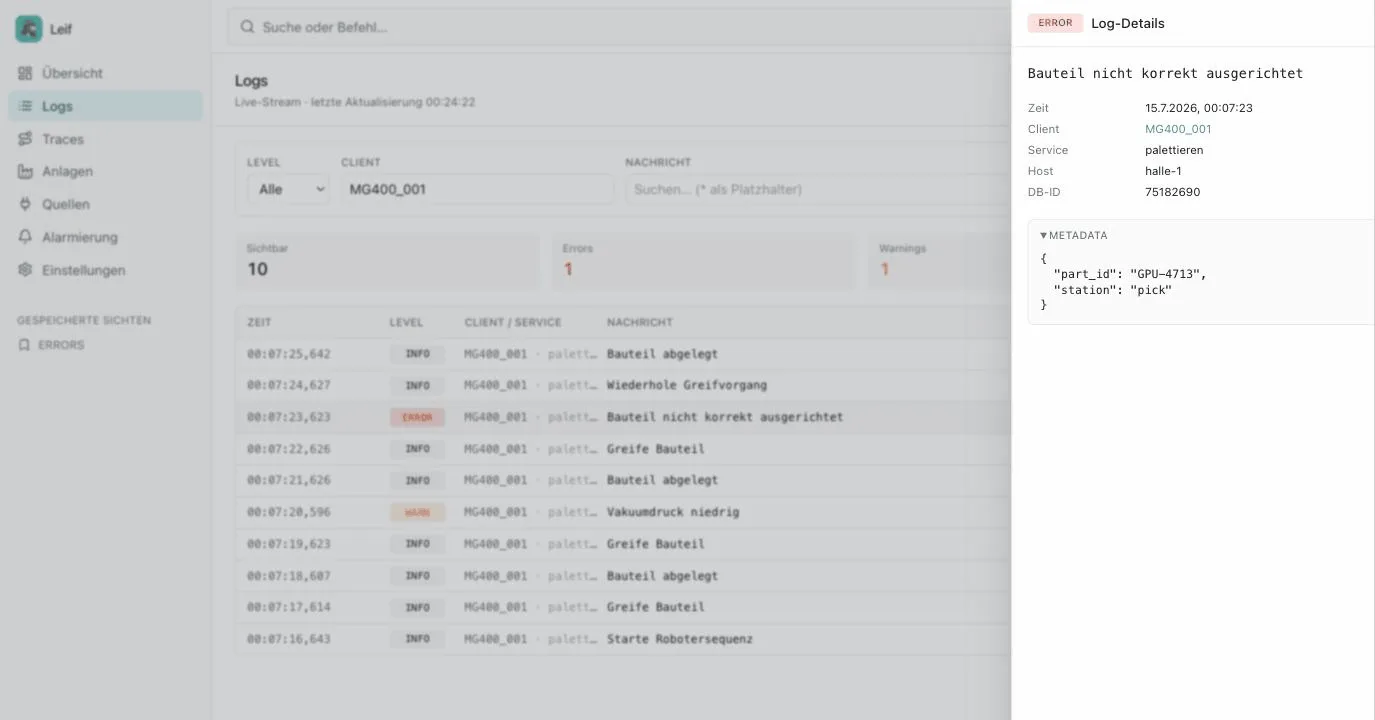The image size is (1375, 720).
Task: Select the Starte Robotersequenz log row
Action: pos(623,639)
